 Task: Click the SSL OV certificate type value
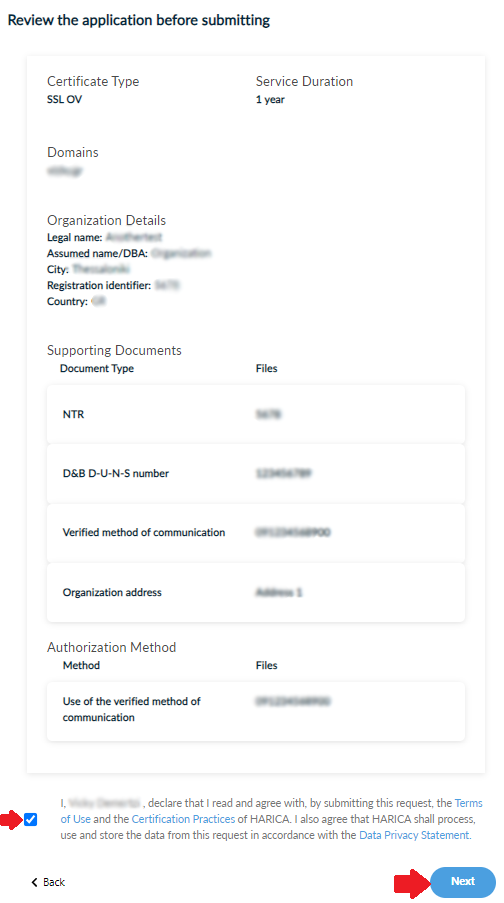[x=65, y=100]
